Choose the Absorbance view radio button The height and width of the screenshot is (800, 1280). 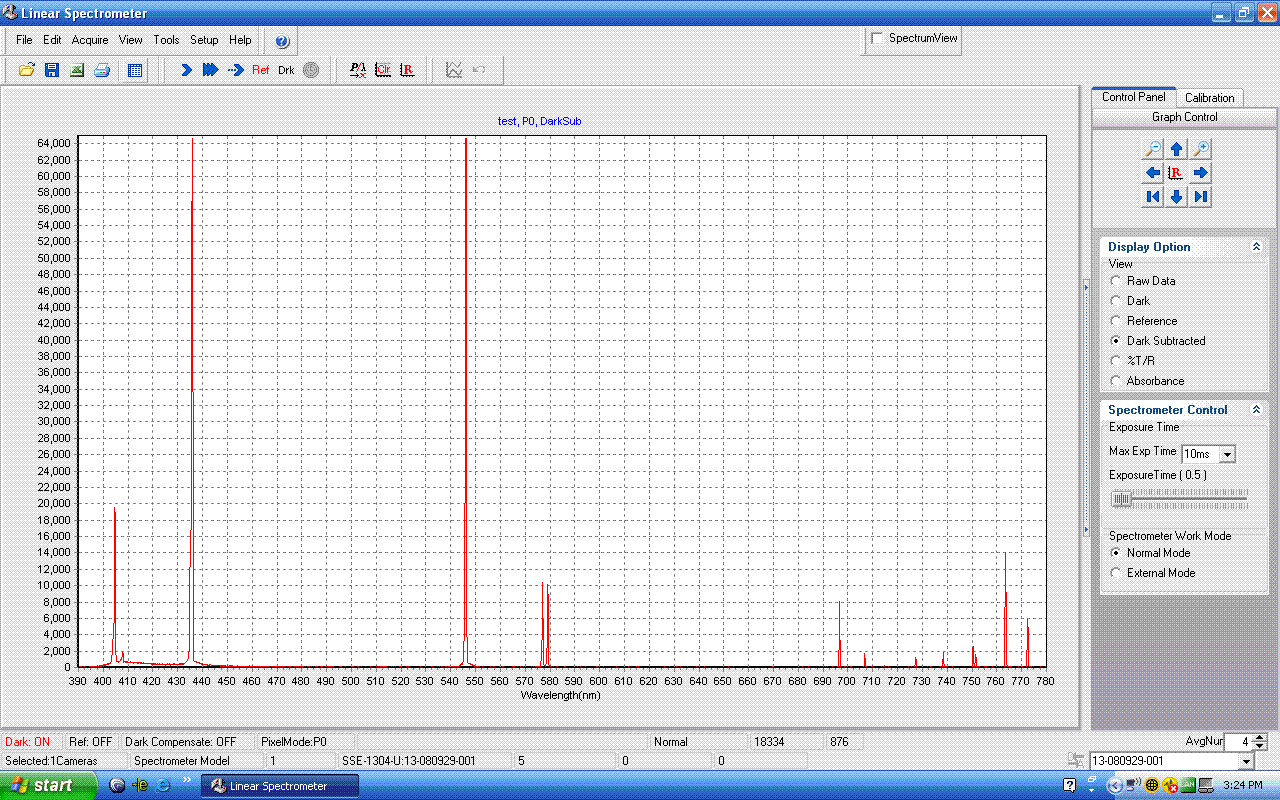[x=1117, y=381]
